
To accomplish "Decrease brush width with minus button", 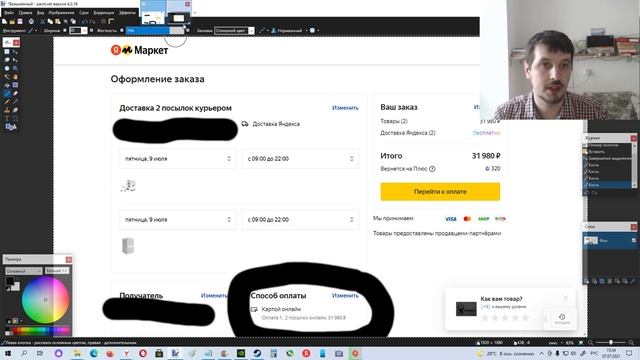I will (64, 31).
